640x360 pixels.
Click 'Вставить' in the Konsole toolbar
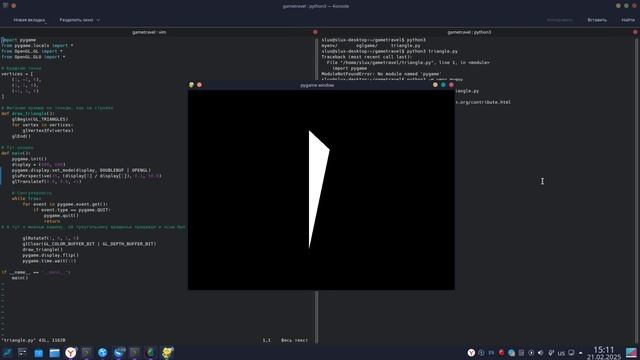click(597, 20)
